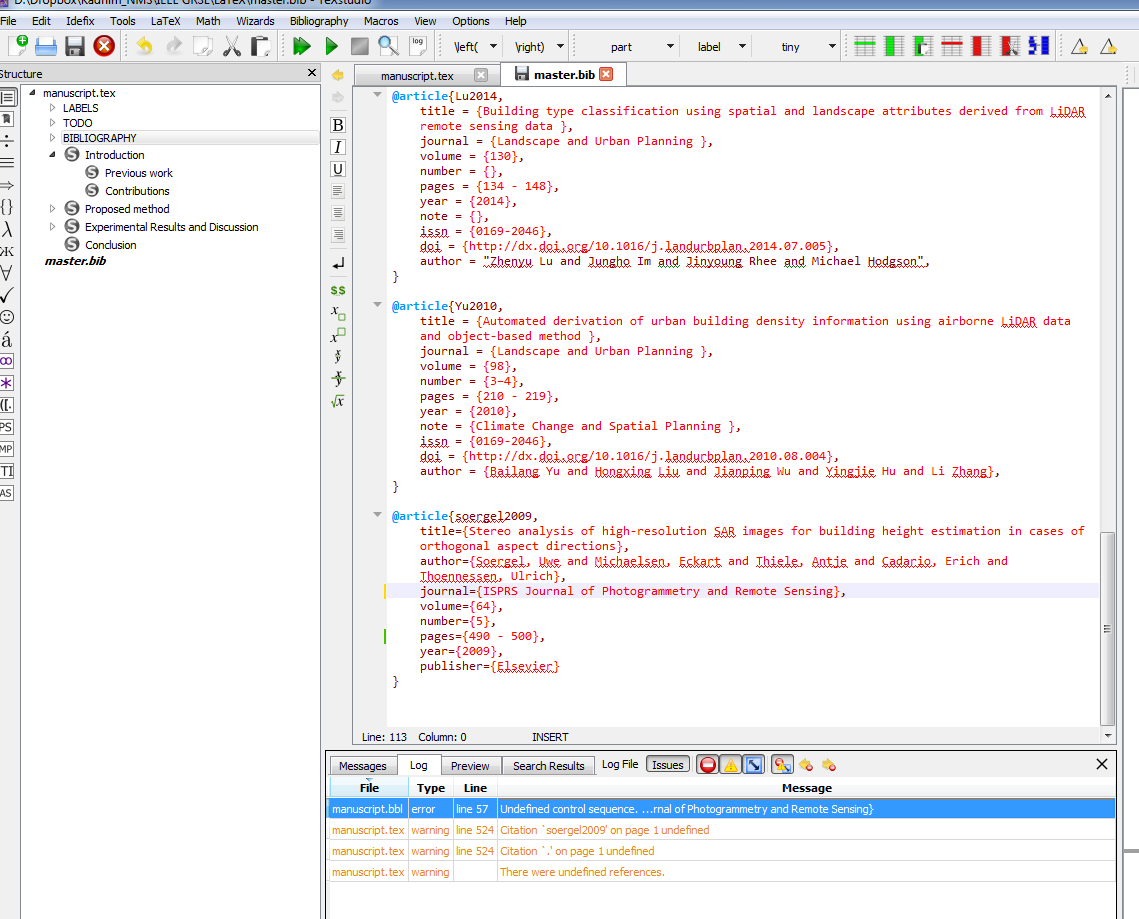Close the Structure panel
The height and width of the screenshot is (919, 1139).
312,73
